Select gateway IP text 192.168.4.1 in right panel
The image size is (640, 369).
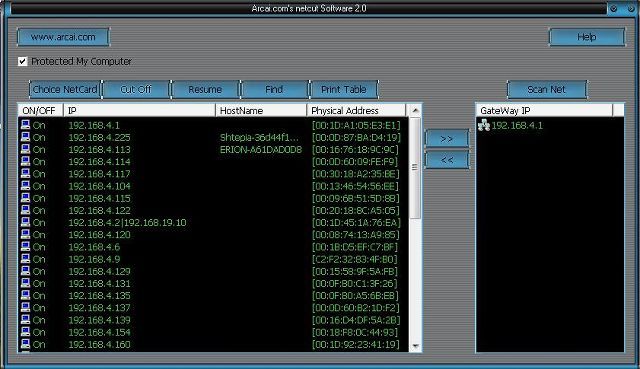517,125
